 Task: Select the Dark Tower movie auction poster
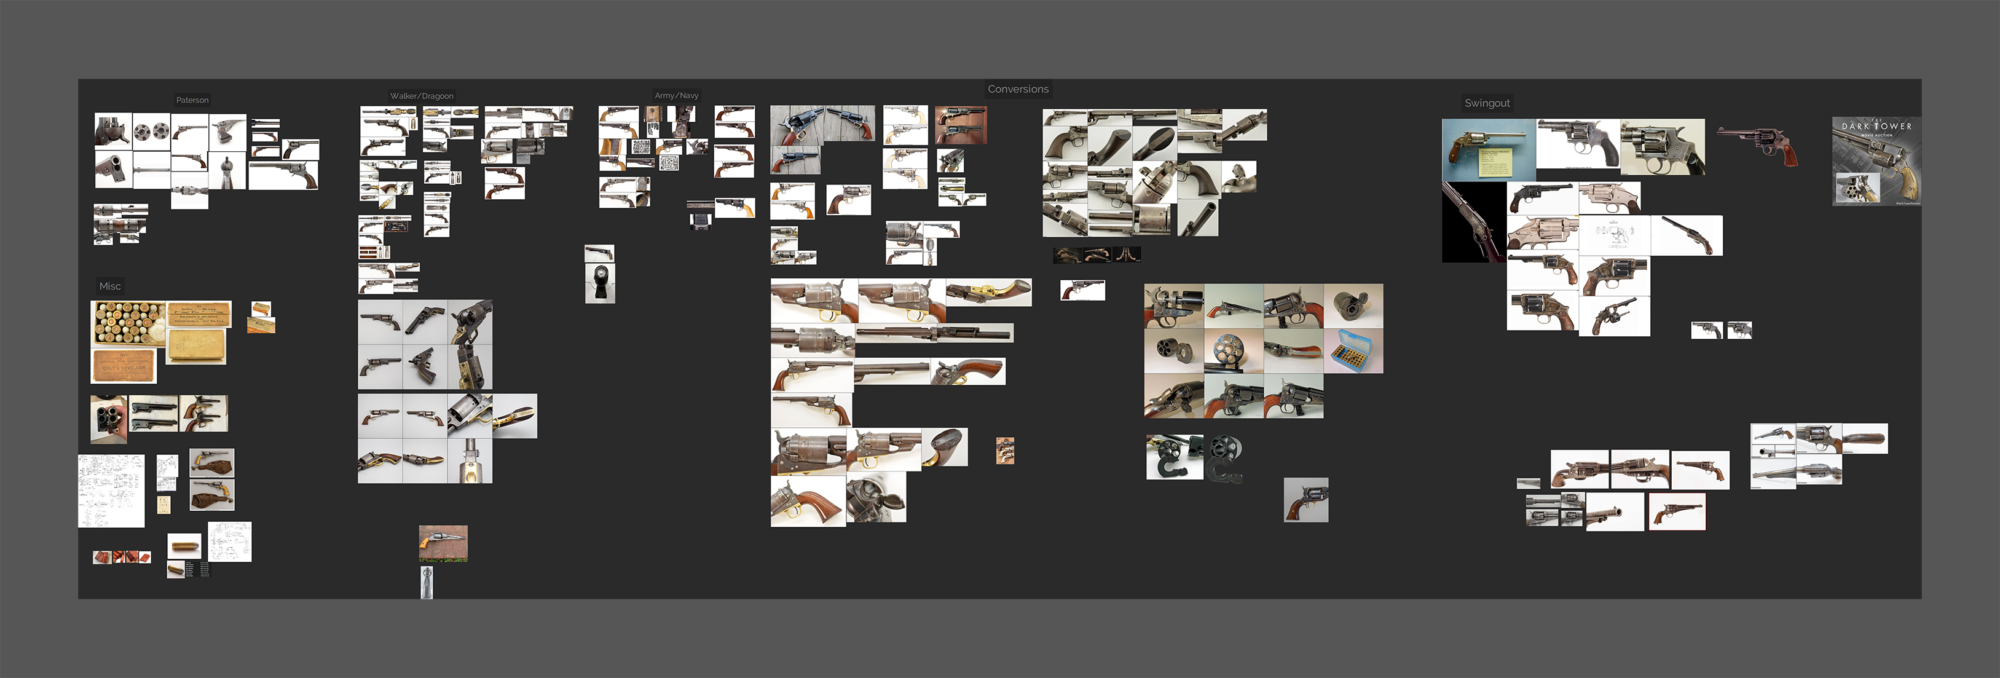[x=1877, y=161]
